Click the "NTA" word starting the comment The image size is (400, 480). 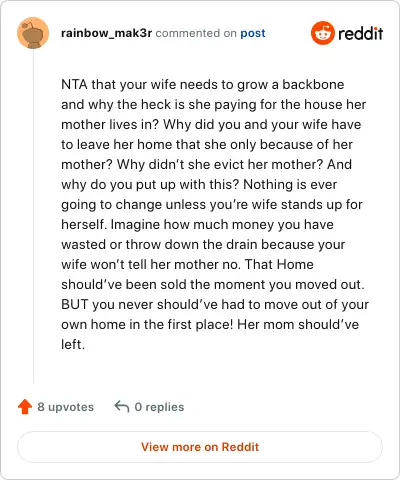click(74, 84)
